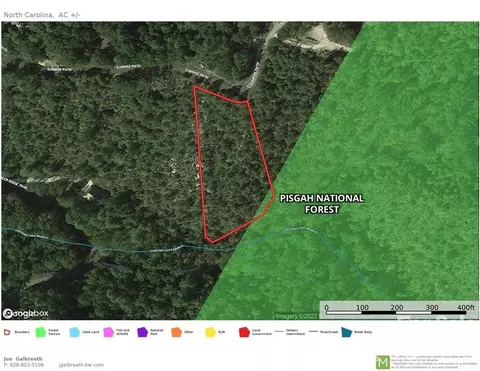This screenshot has height=371, width=480.
Task: Click the light blue State Land legend icon
Action: click(x=75, y=332)
